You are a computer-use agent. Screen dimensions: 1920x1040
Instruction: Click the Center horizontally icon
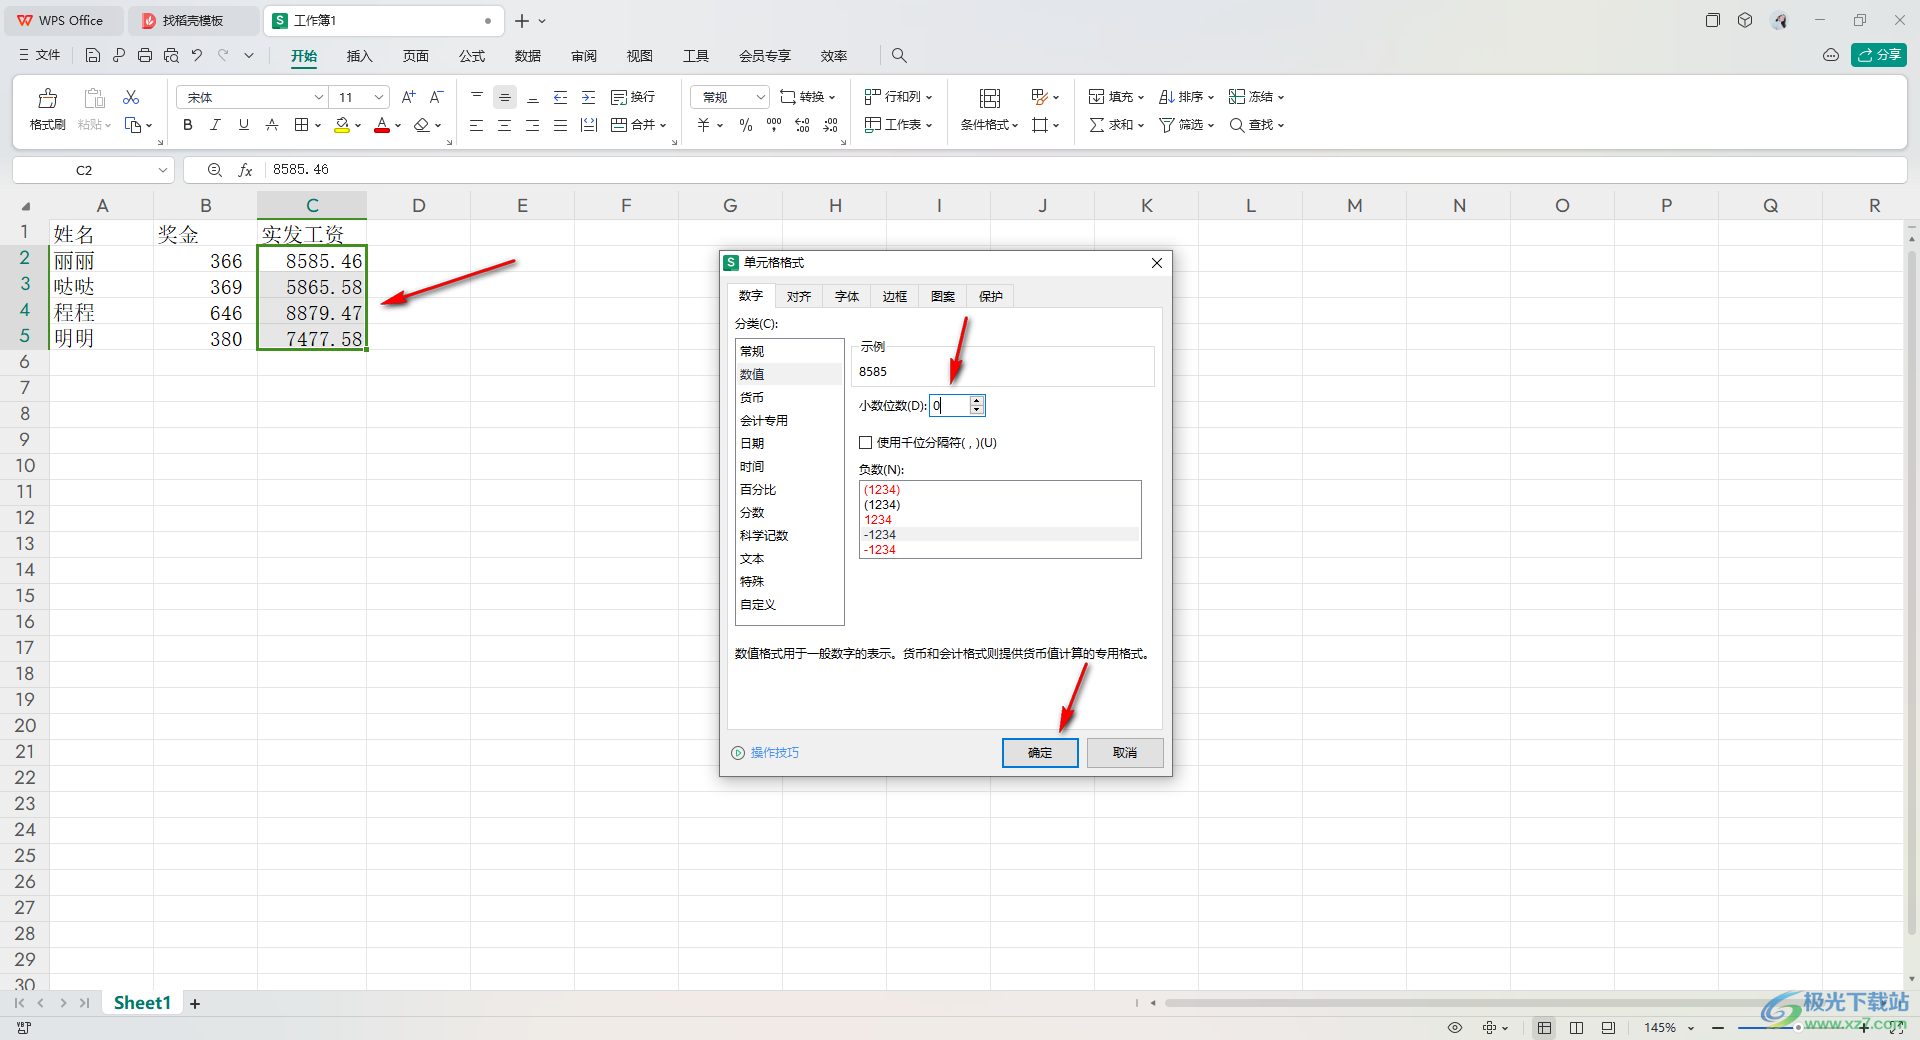[x=504, y=125]
